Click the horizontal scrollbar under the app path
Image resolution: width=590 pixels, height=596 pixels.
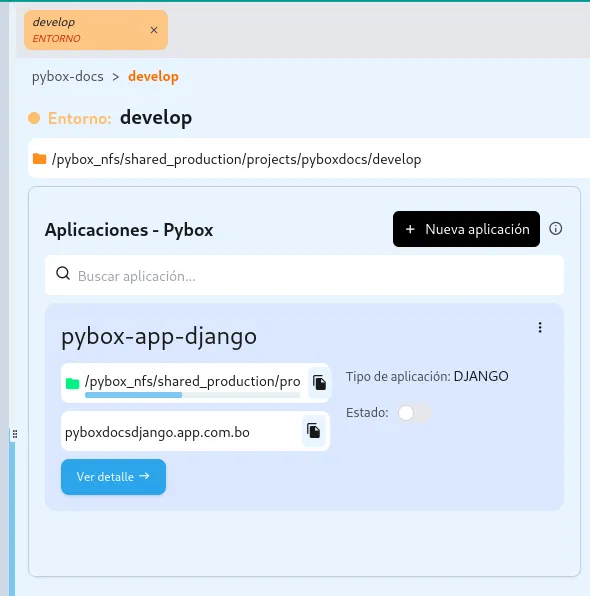(192, 395)
